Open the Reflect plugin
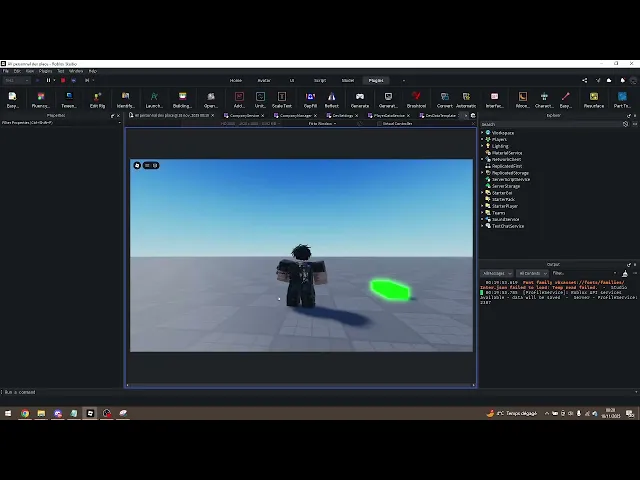Viewport: 640px width, 480px height. click(331, 100)
